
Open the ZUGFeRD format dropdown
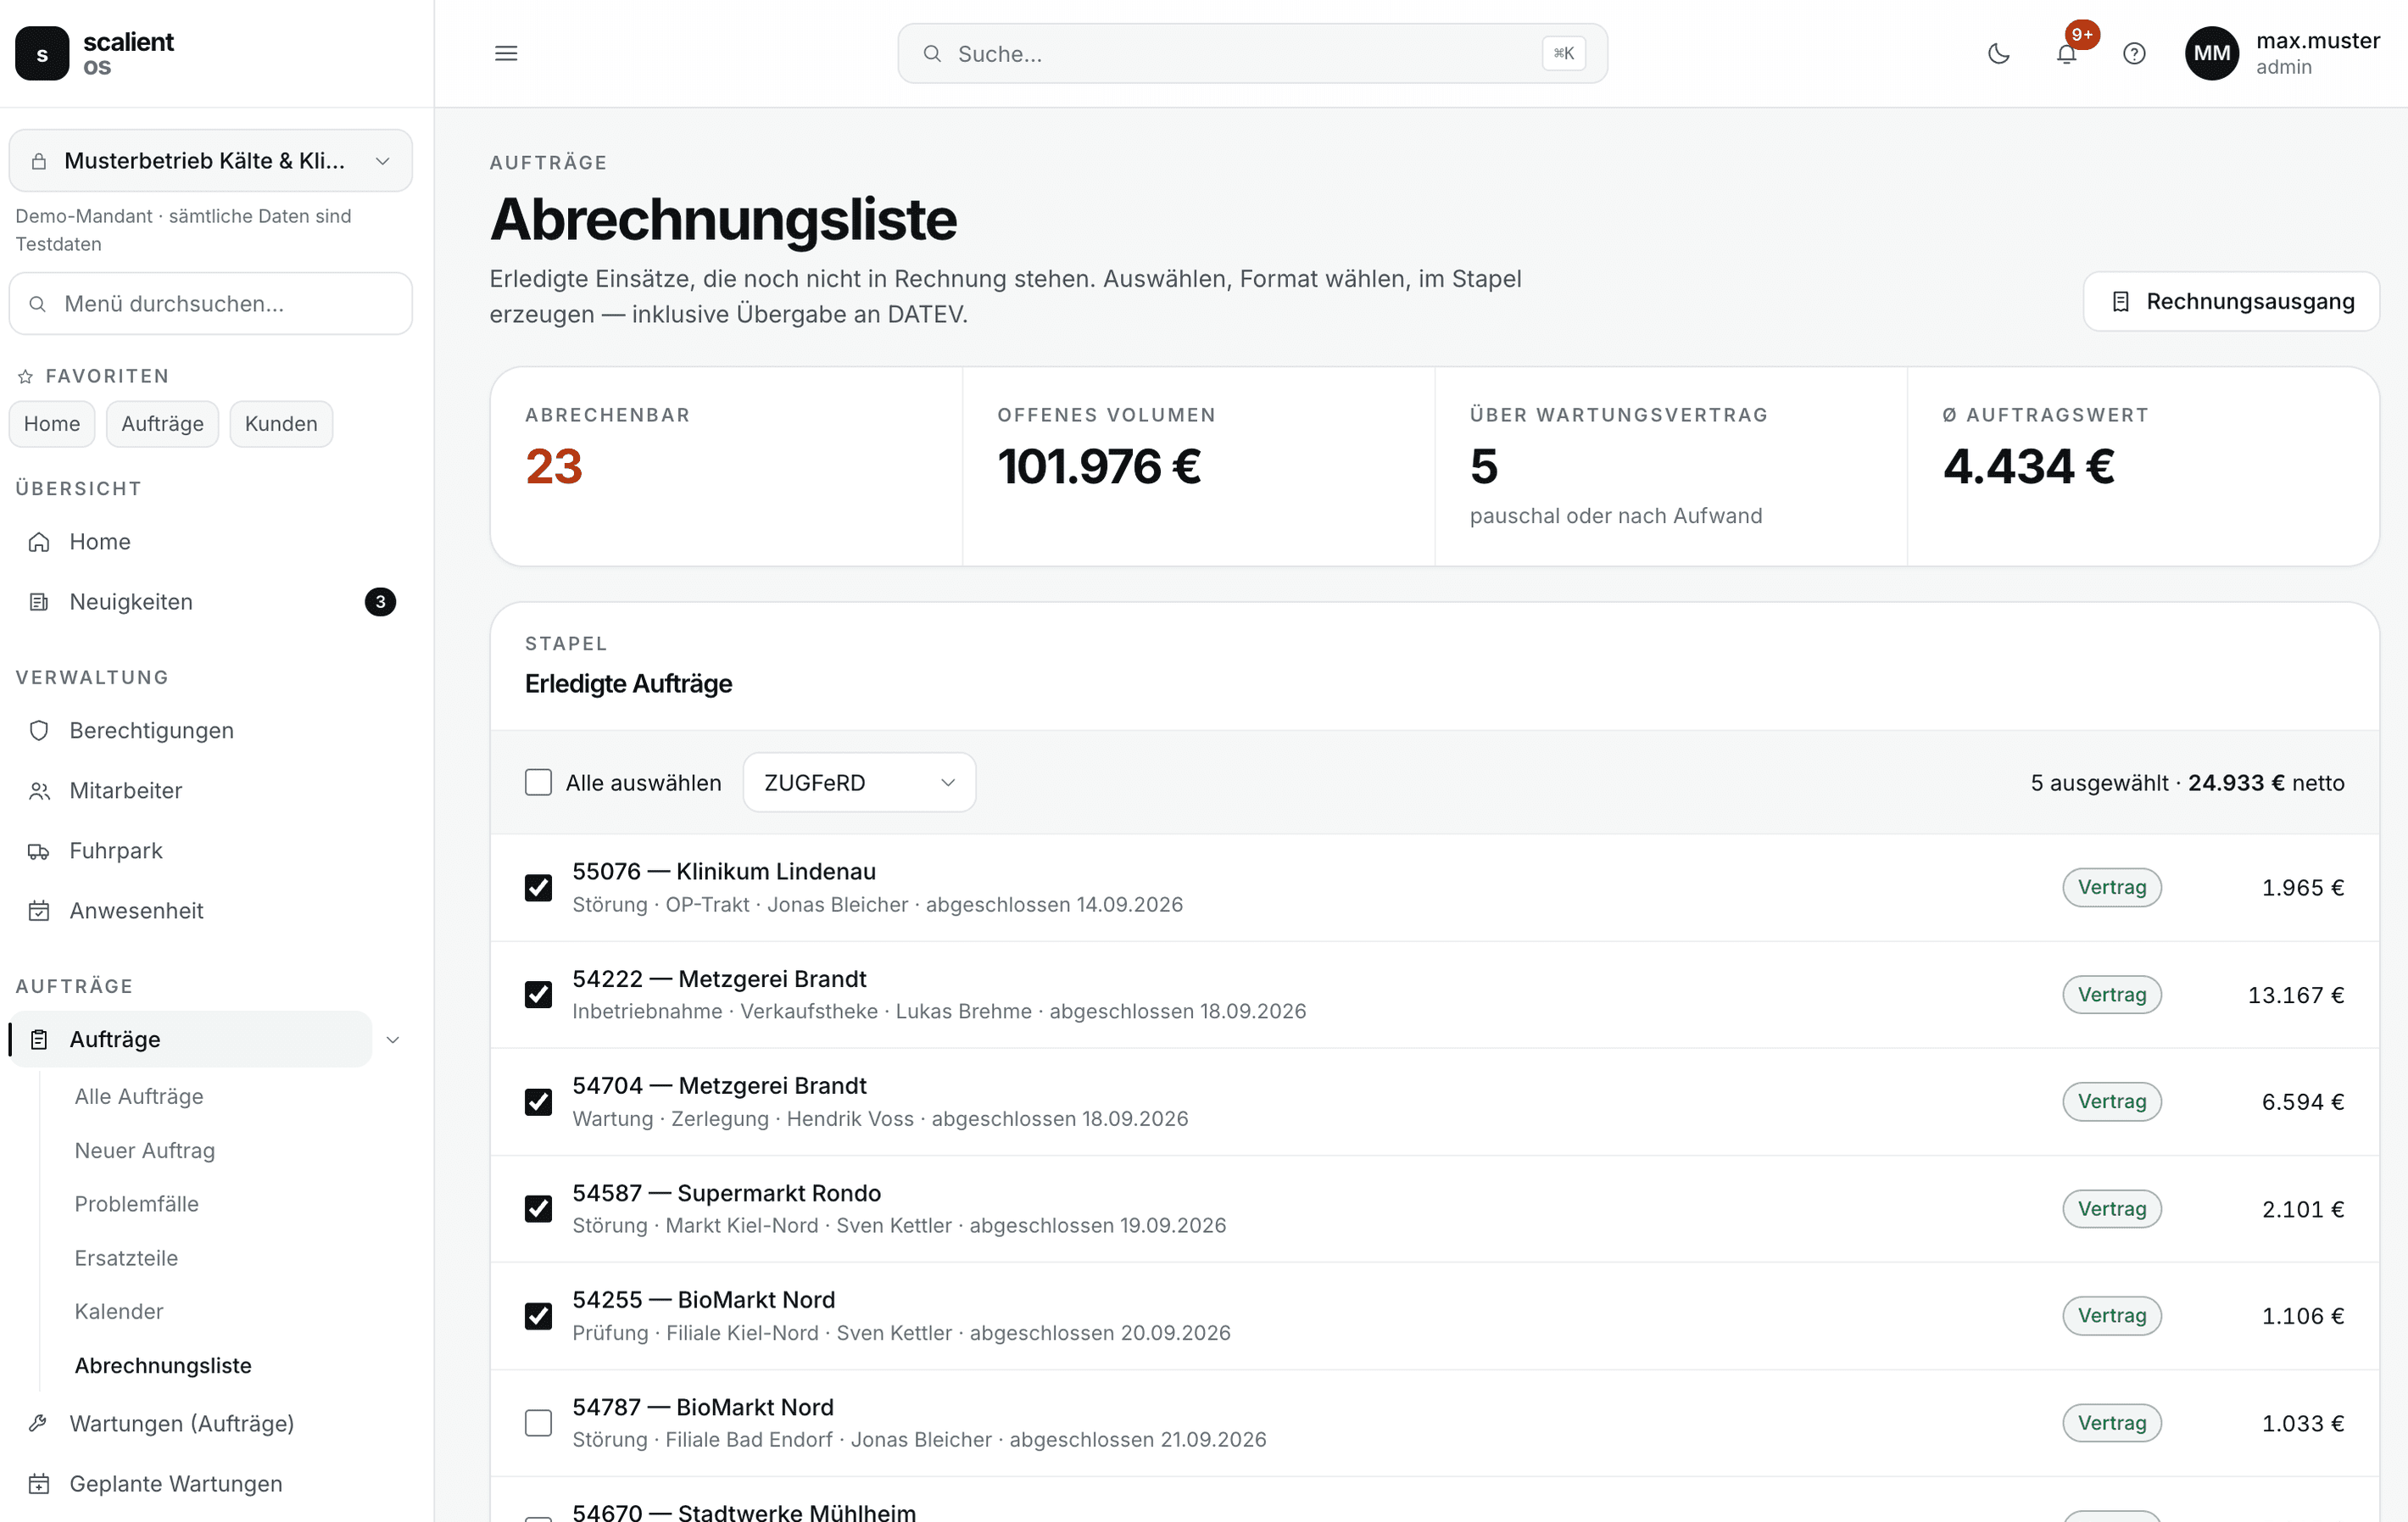click(x=859, y=782)
